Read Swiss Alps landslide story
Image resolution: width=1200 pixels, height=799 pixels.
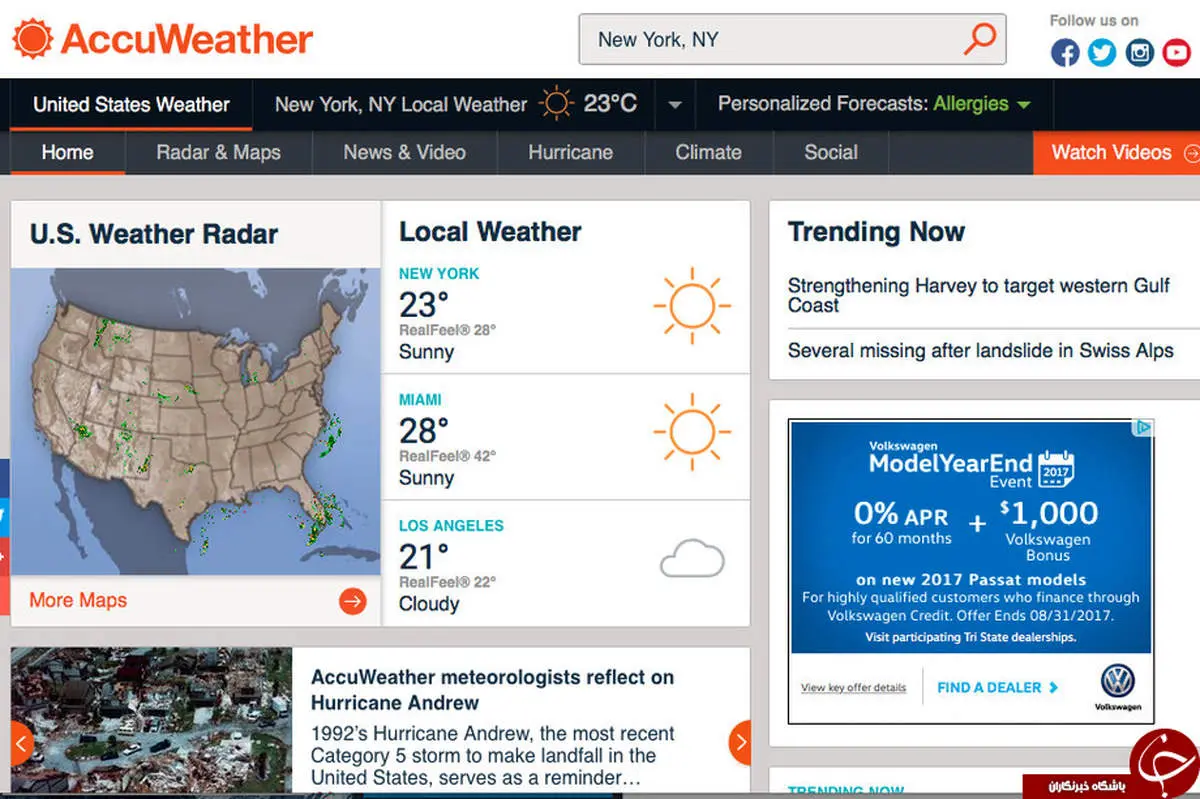click(980, 351)
